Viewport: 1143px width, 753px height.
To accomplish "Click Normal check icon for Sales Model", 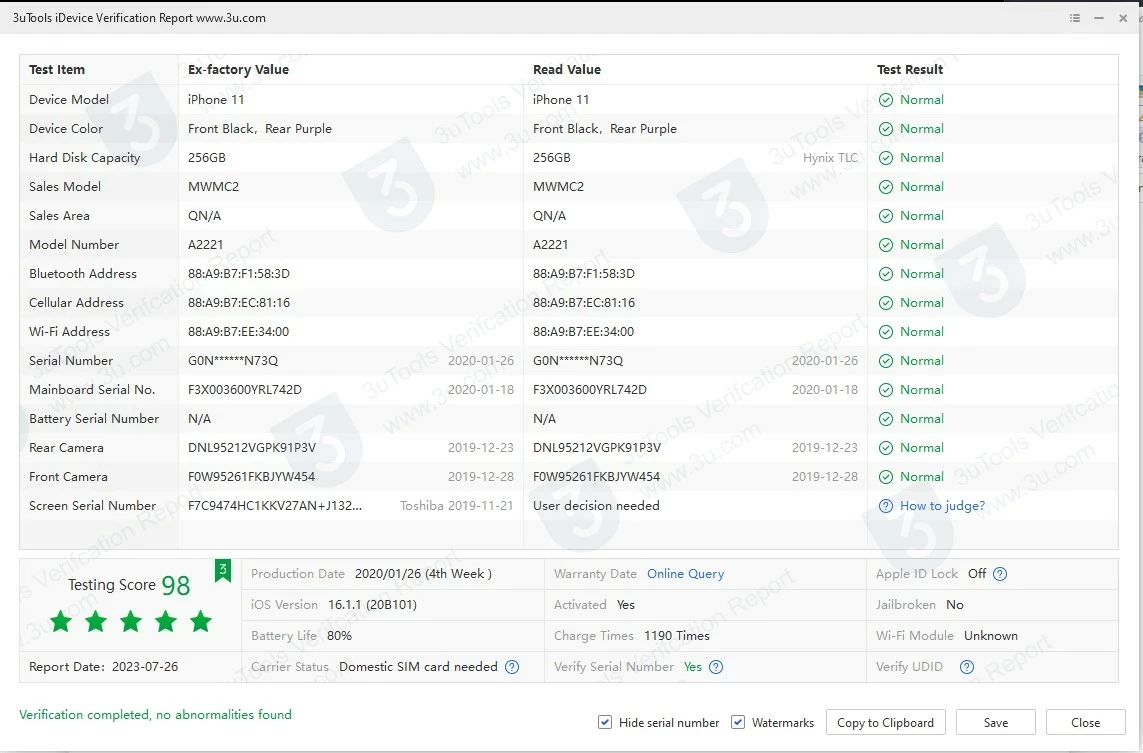I will click(x=886, y=187).
